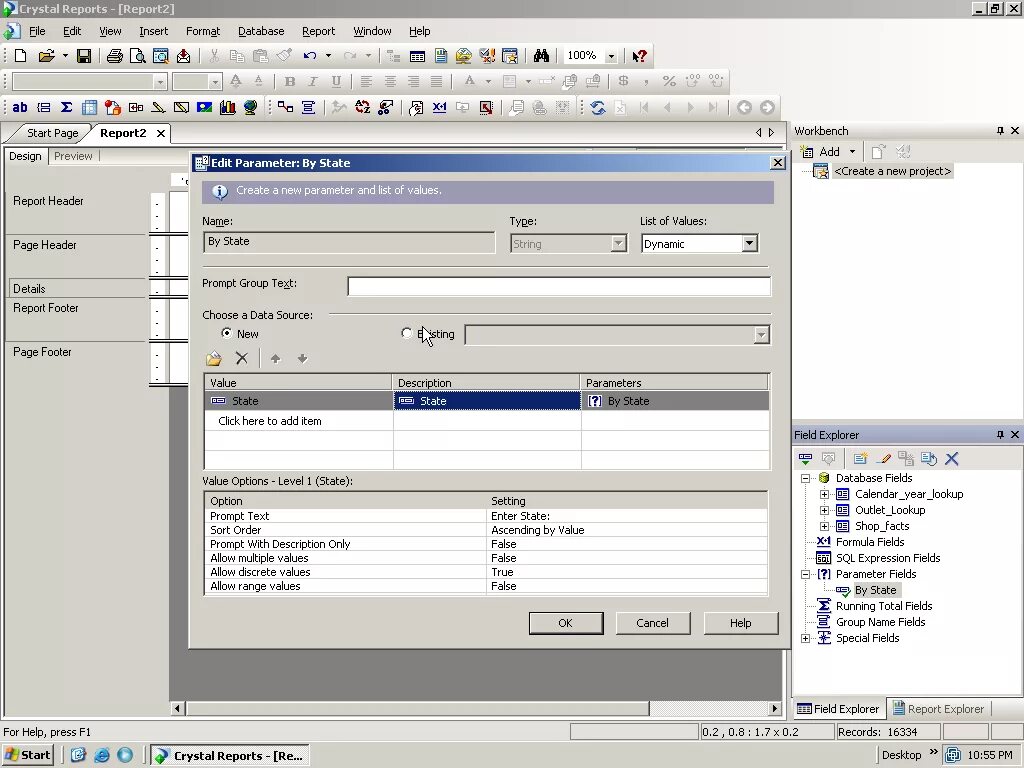
Task: Click the blue Delete X in Field Explorer
Action: point(952,458)
